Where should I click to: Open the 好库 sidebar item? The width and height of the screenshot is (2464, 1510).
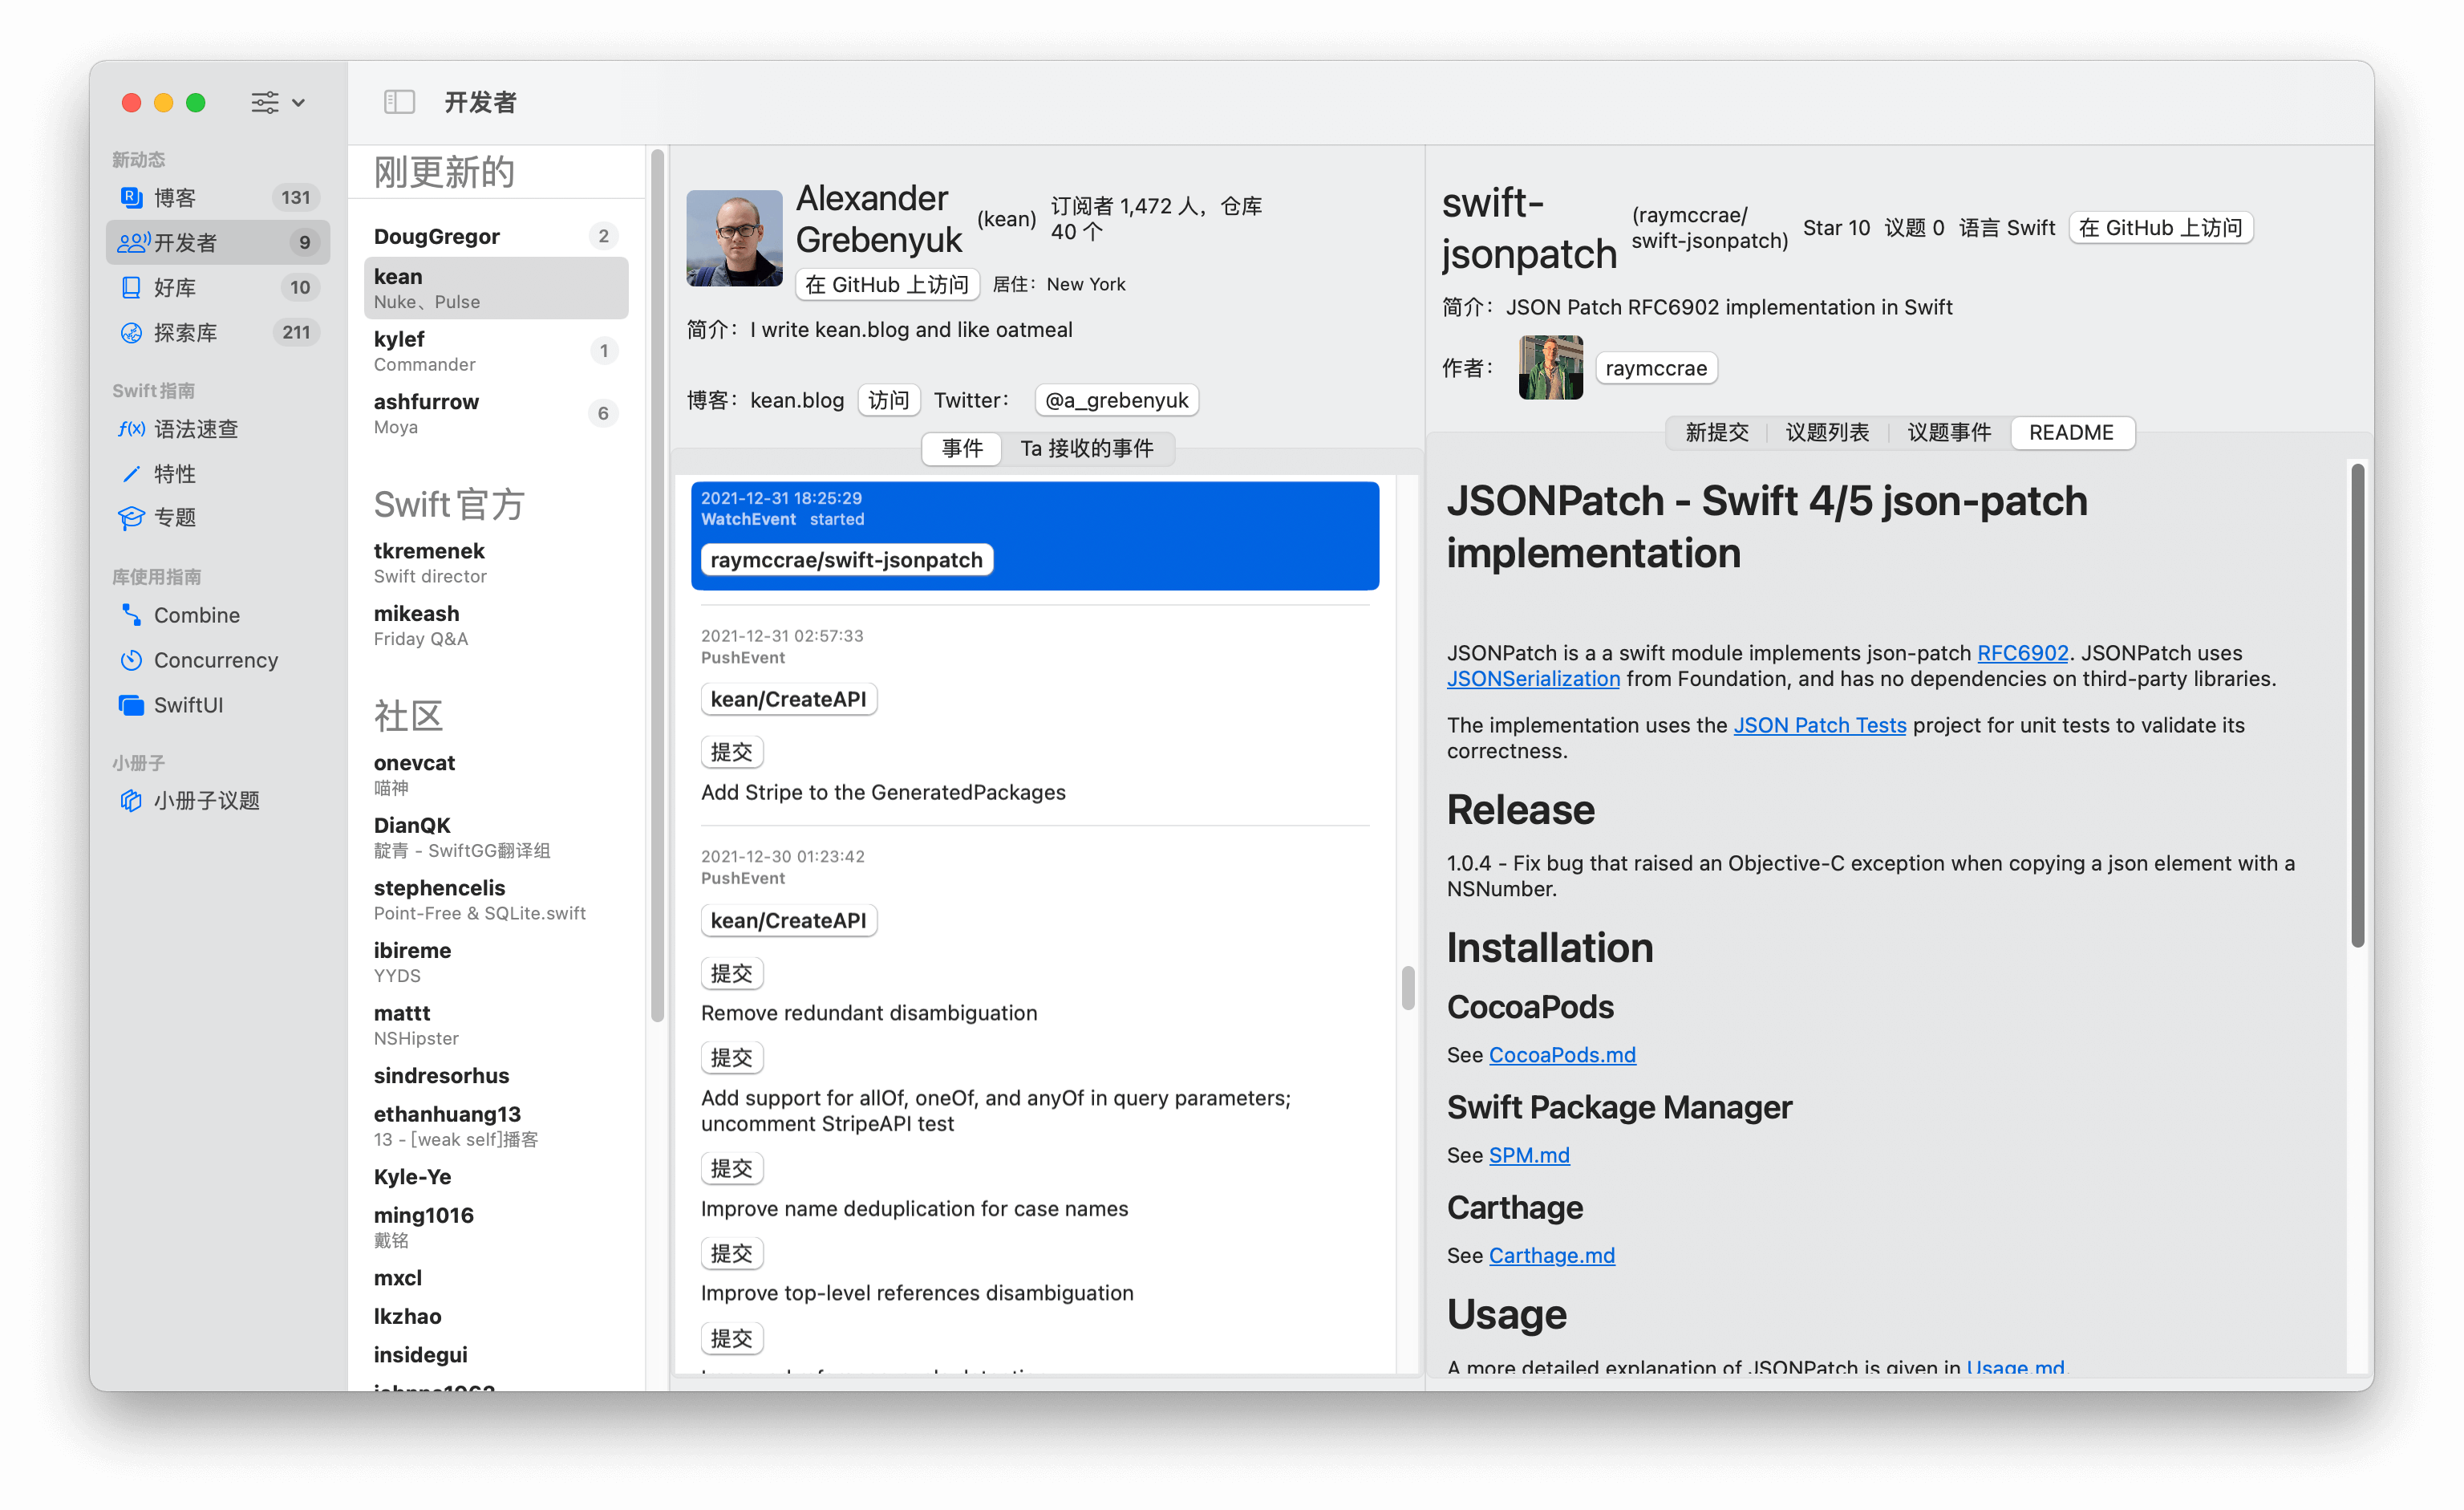(x=217, y=287)
